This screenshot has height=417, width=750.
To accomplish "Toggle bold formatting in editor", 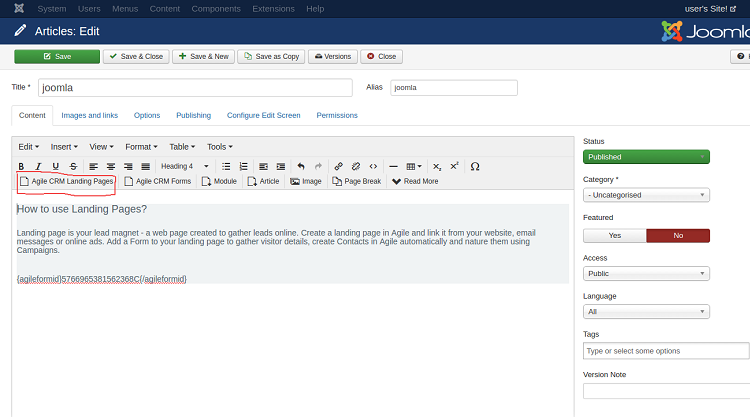I will tap(21, 166).
